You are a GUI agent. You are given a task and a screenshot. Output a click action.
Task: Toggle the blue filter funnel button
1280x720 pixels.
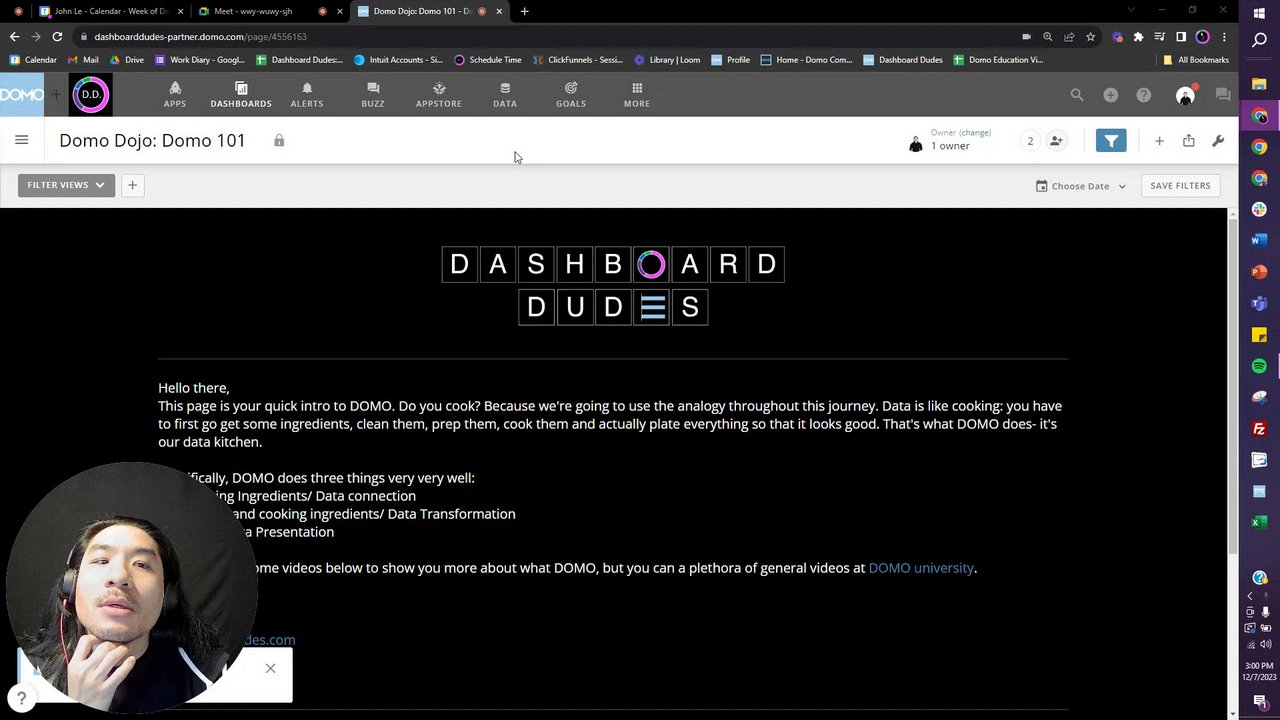coord(1111,141)
